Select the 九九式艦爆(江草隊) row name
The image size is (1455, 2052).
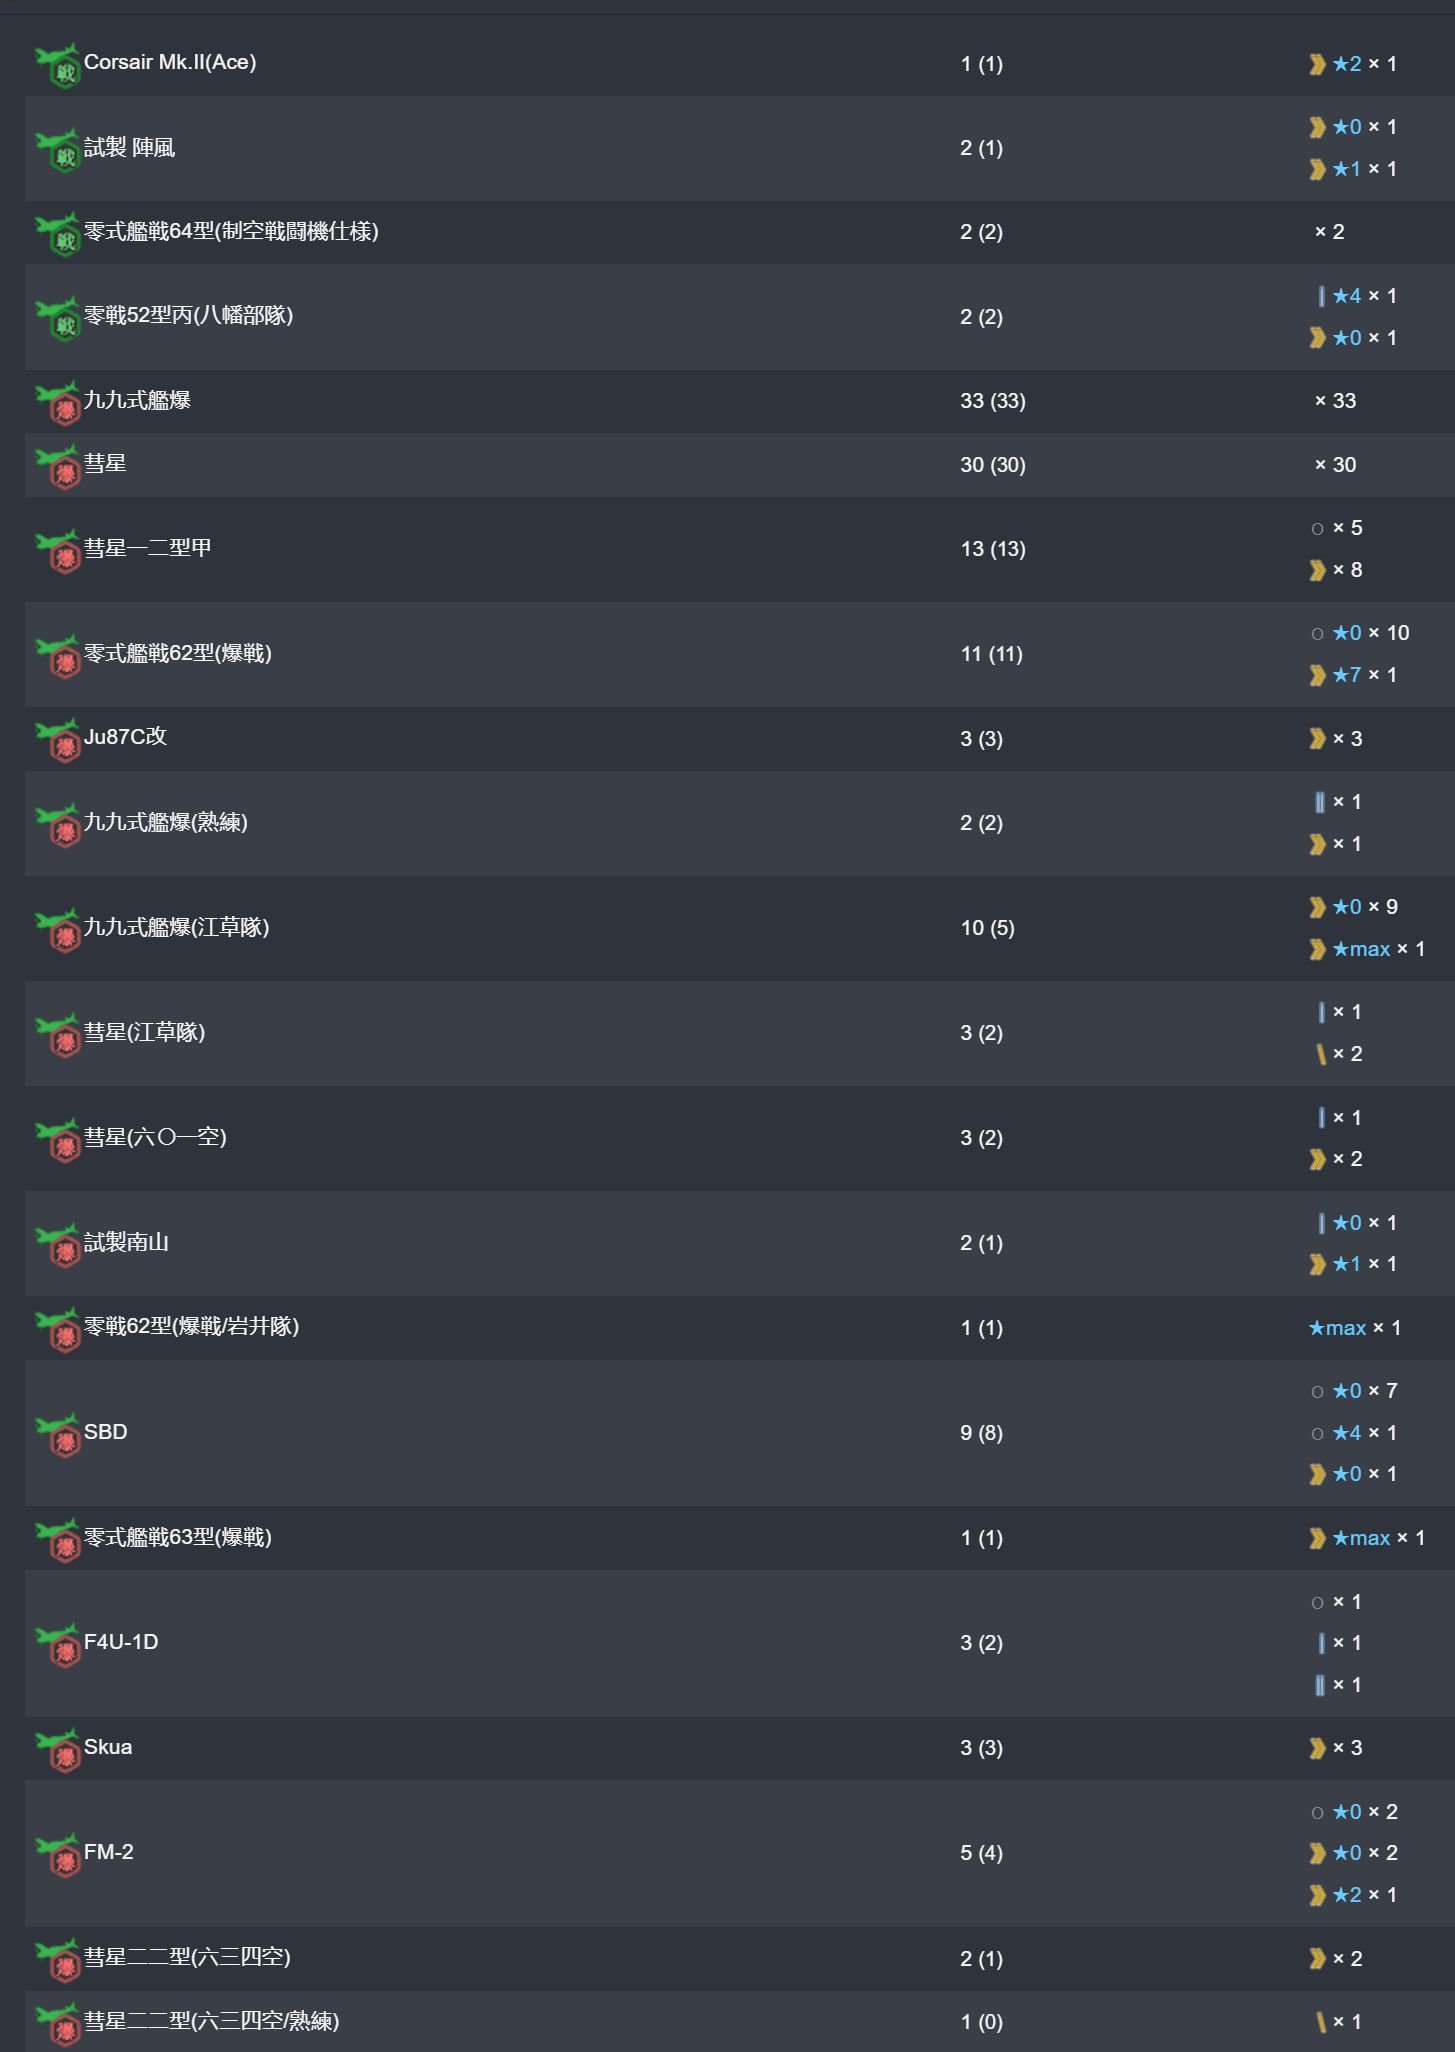[x=177, y=927]
